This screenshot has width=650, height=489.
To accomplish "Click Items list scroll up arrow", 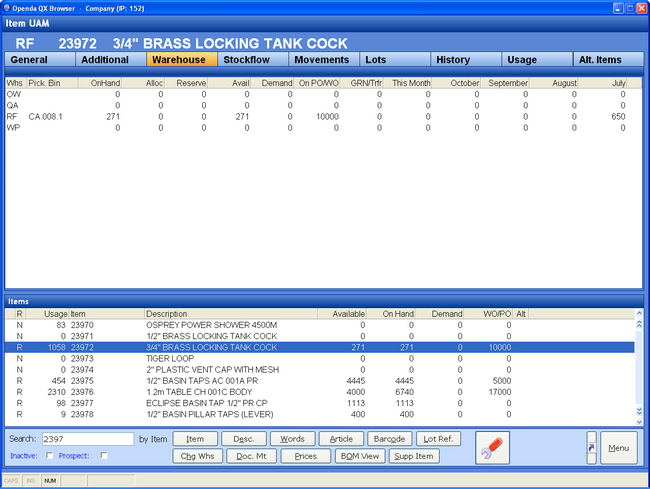I will (639, 313).
